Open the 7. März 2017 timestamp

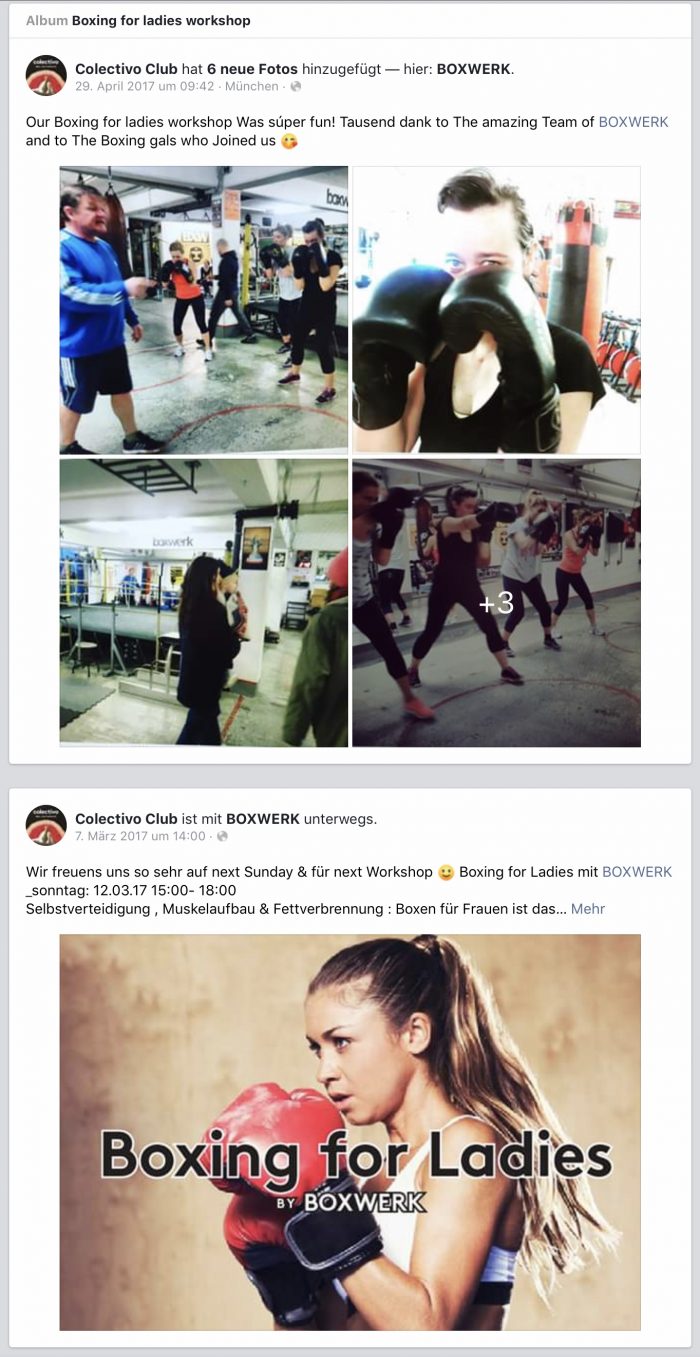[140, 836]
